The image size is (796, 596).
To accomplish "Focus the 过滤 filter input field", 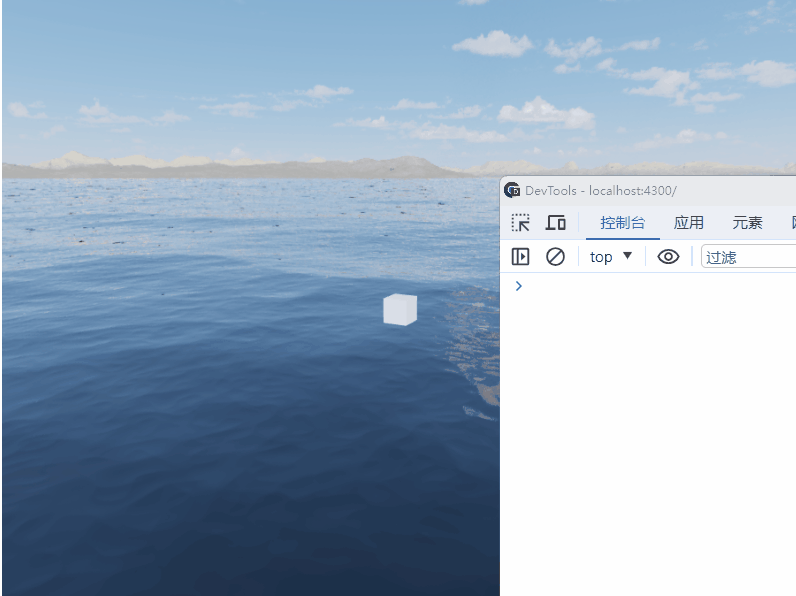I will tap(750, 257).
